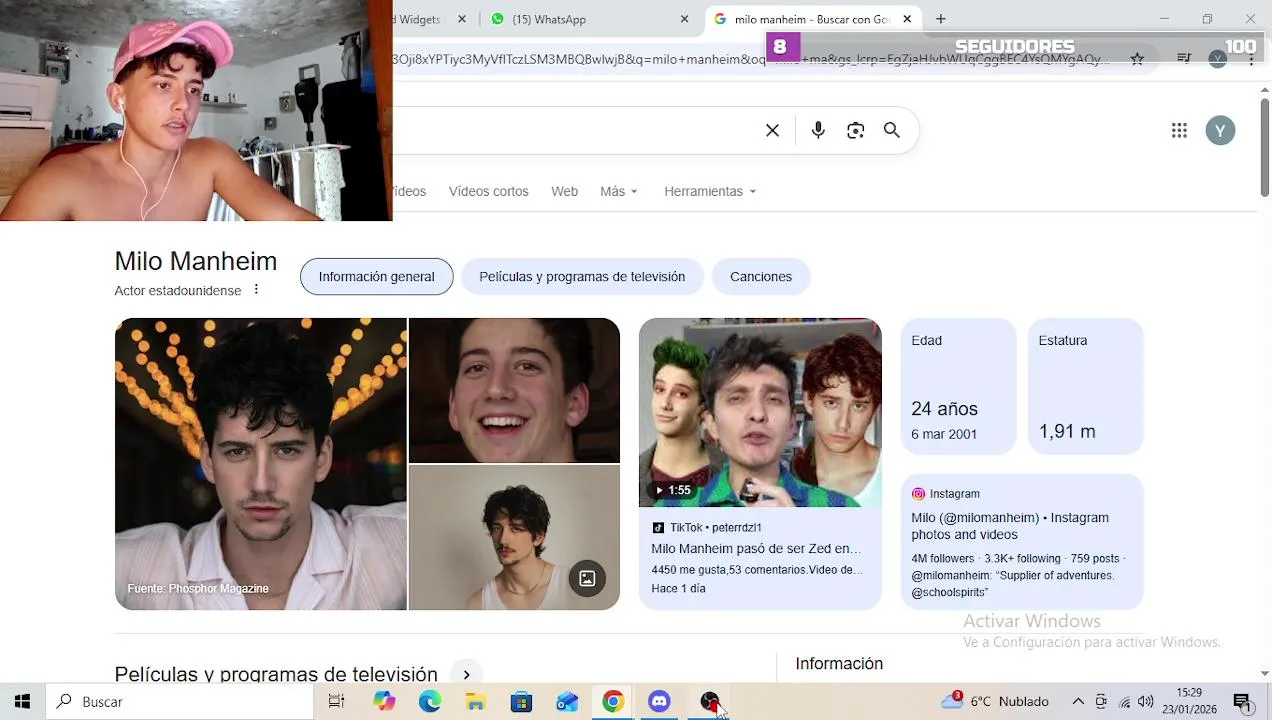Open File Explorer from the taskbar

(x=476, y=702)
